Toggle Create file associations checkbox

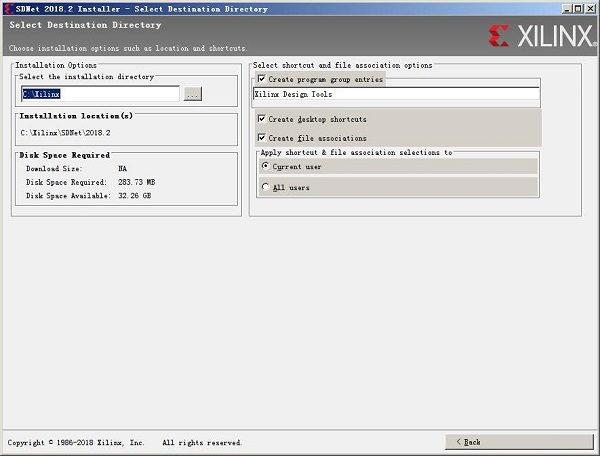pyautogui.click(x=262, y=138)
